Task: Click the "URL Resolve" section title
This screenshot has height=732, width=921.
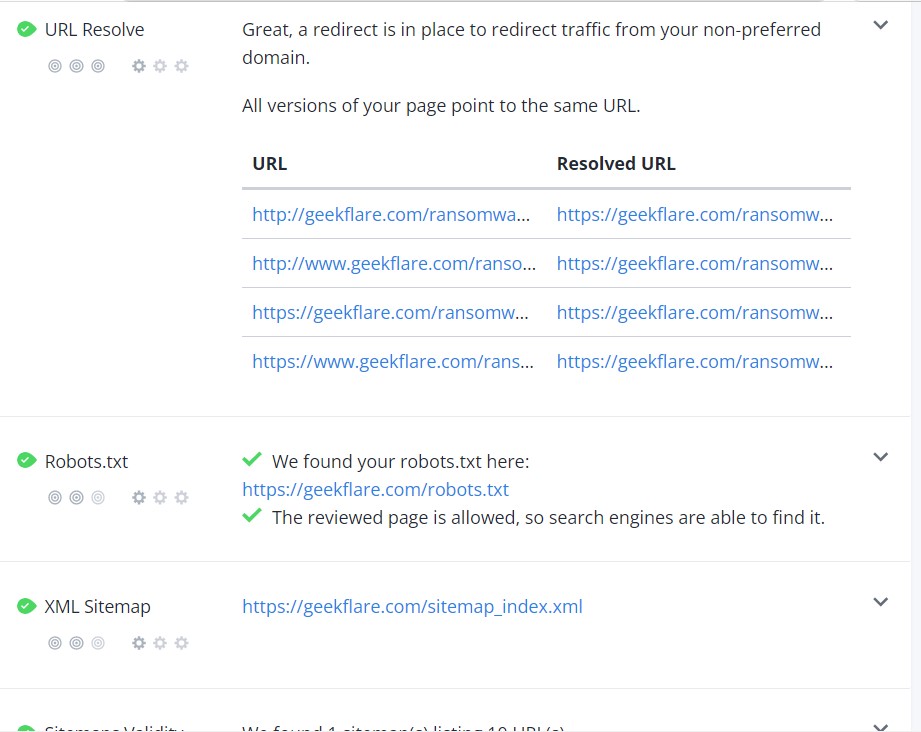Action: (x=94, y=30)
